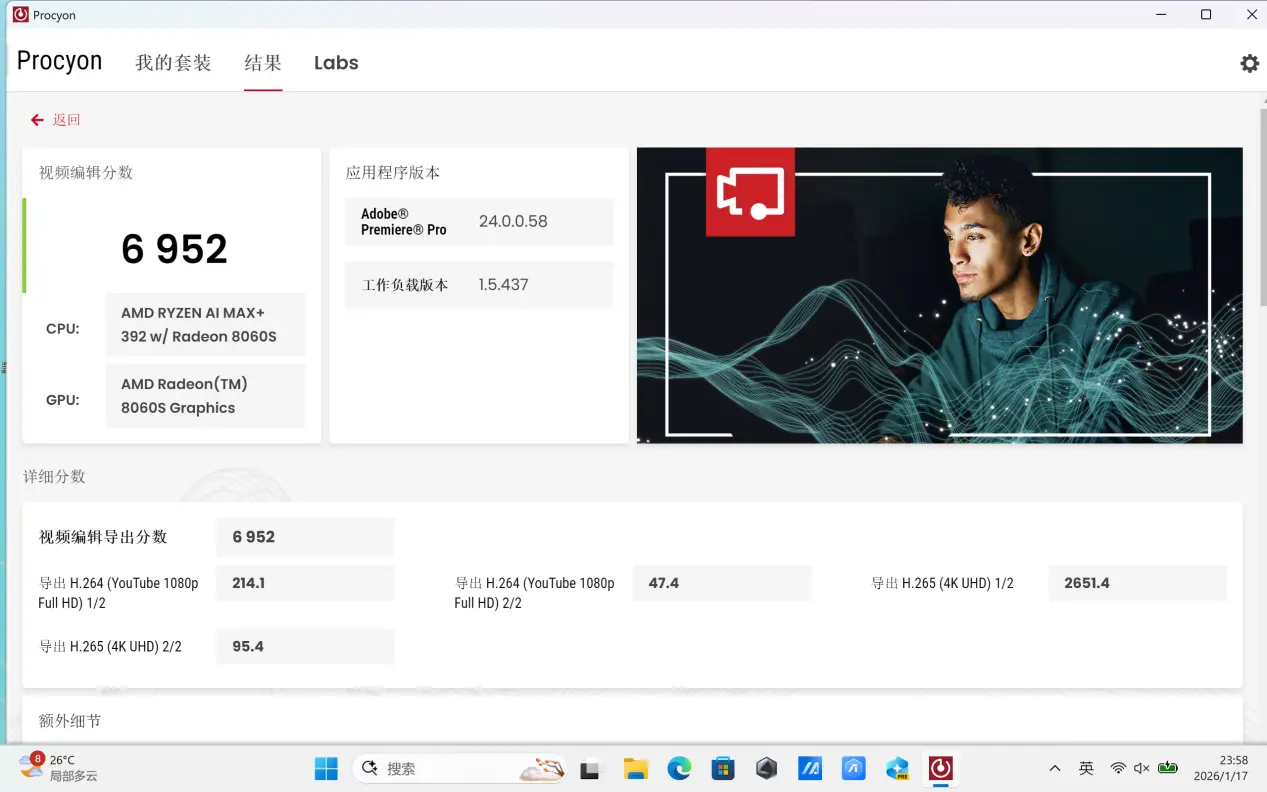Close the Procyon window
Screen dimensions: 1267x792
[1251, 14]
